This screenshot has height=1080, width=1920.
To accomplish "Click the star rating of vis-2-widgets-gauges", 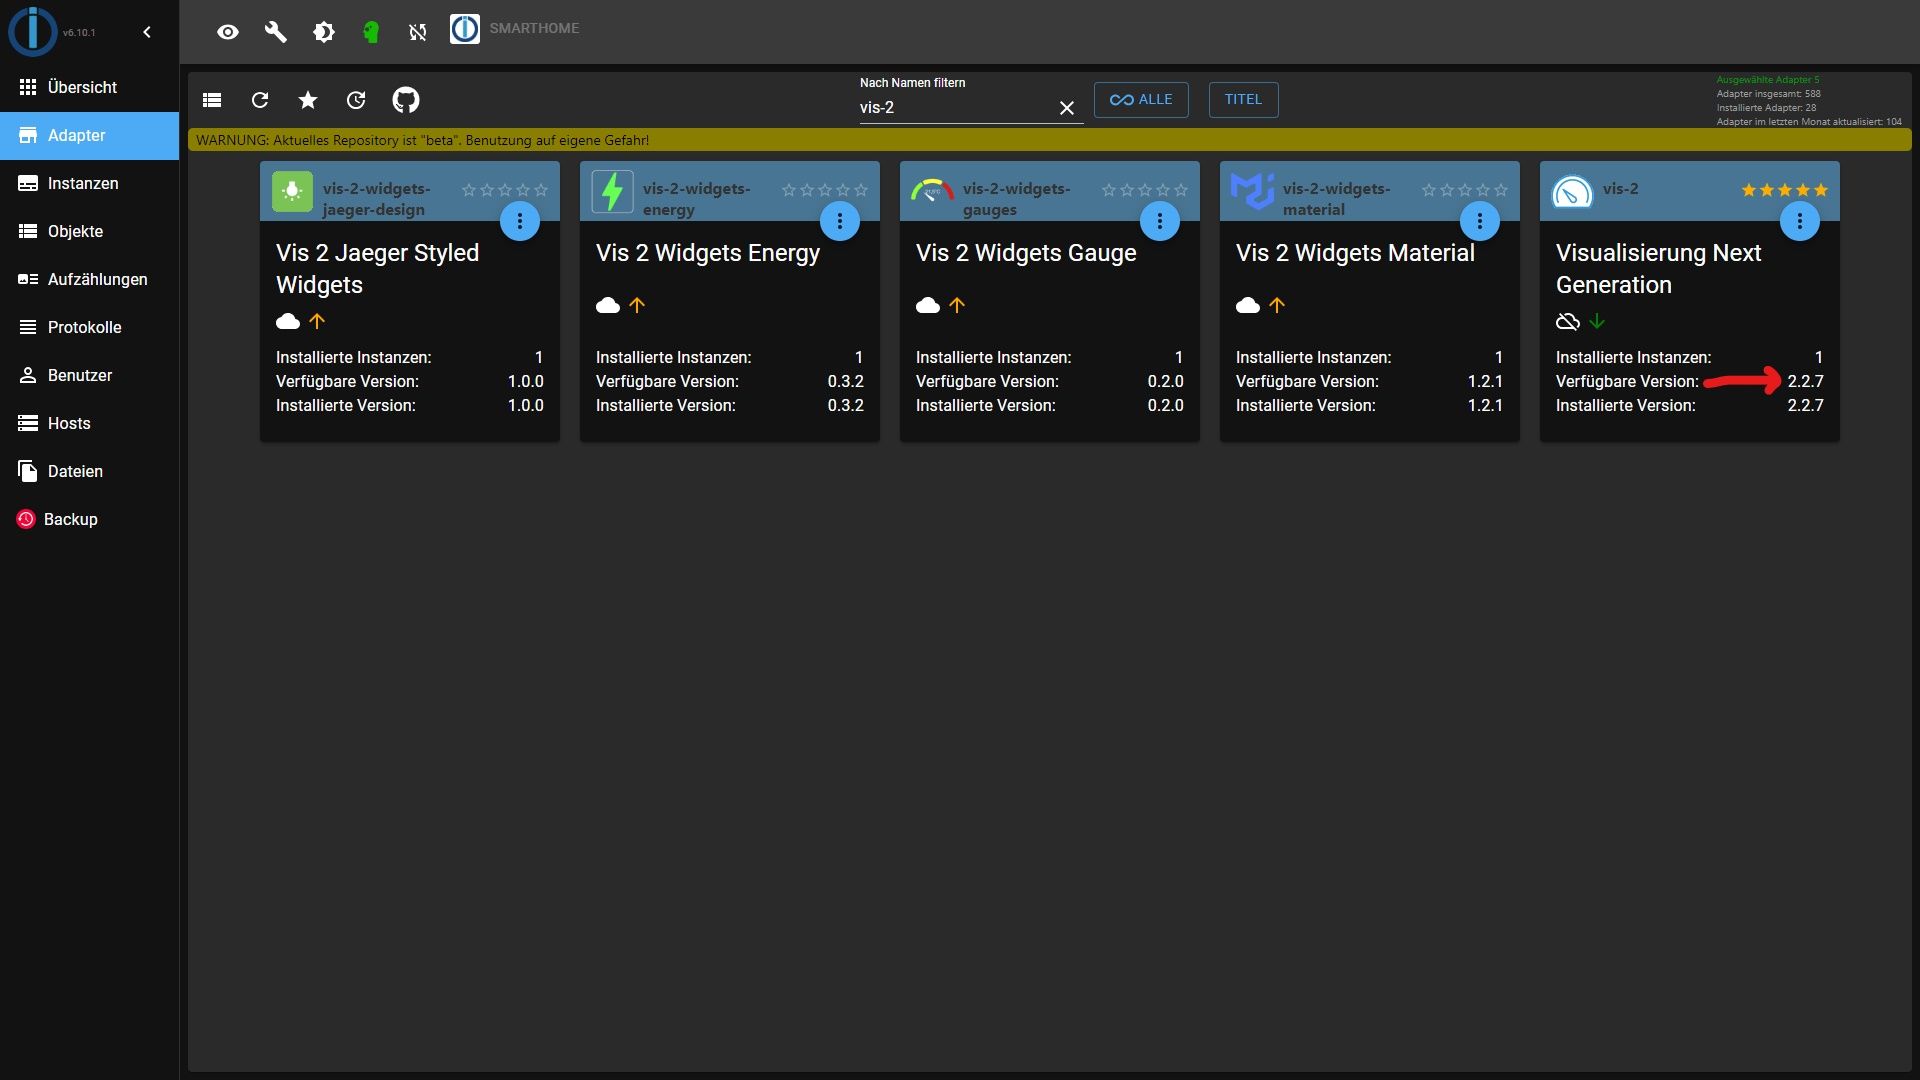I will [x=1144, y=190].
